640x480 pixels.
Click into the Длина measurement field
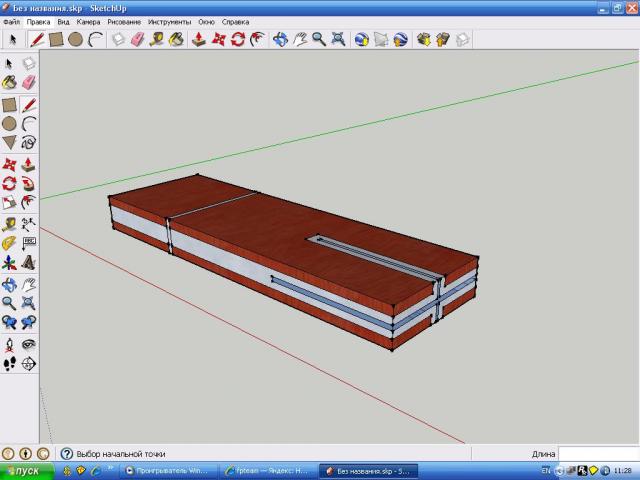[x=599, y=454]
